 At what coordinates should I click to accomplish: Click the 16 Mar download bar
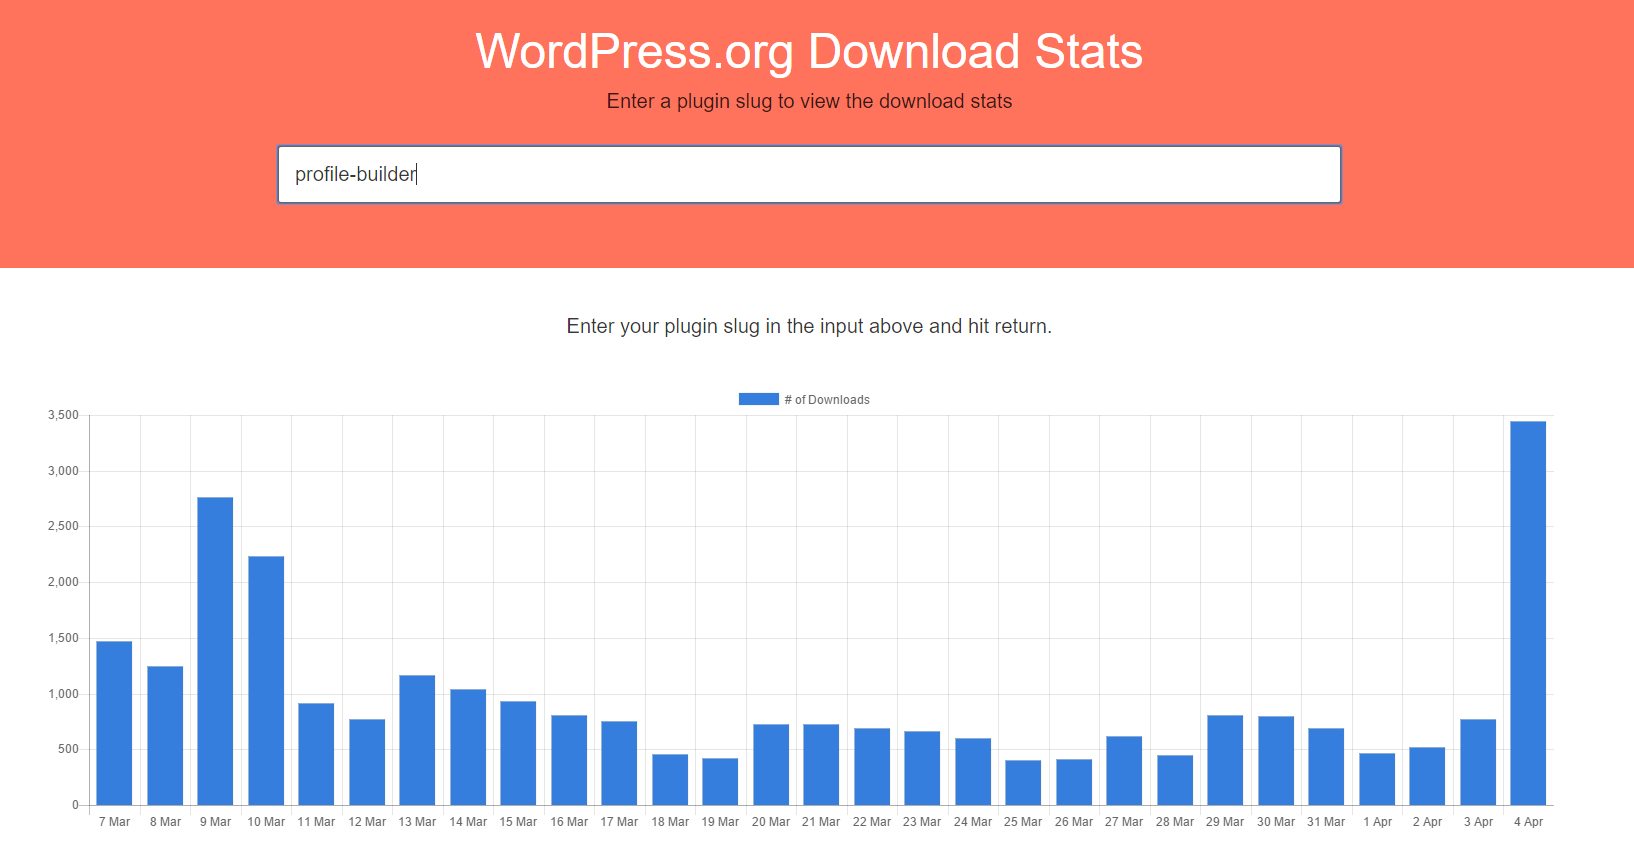tap(569, 760)
